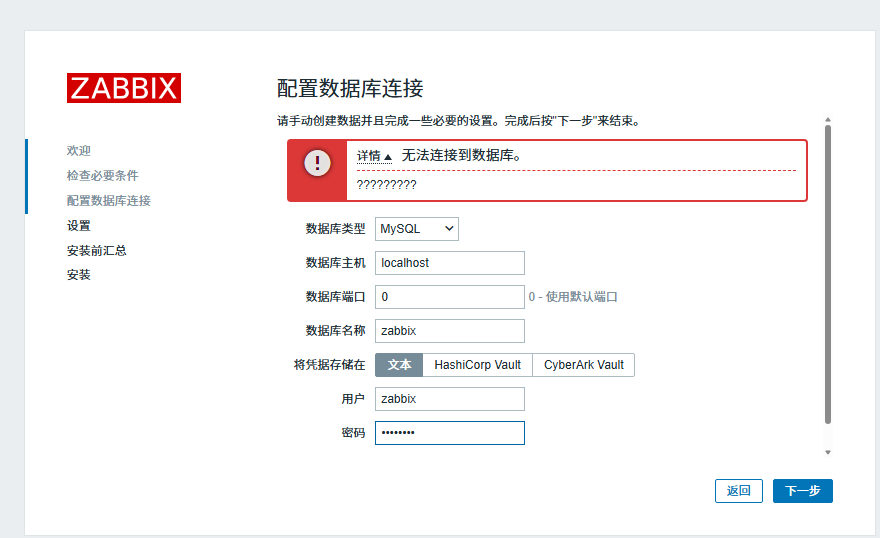Click the 数据库类型 label
The image size is (880, 538).
tap(336, 229)
